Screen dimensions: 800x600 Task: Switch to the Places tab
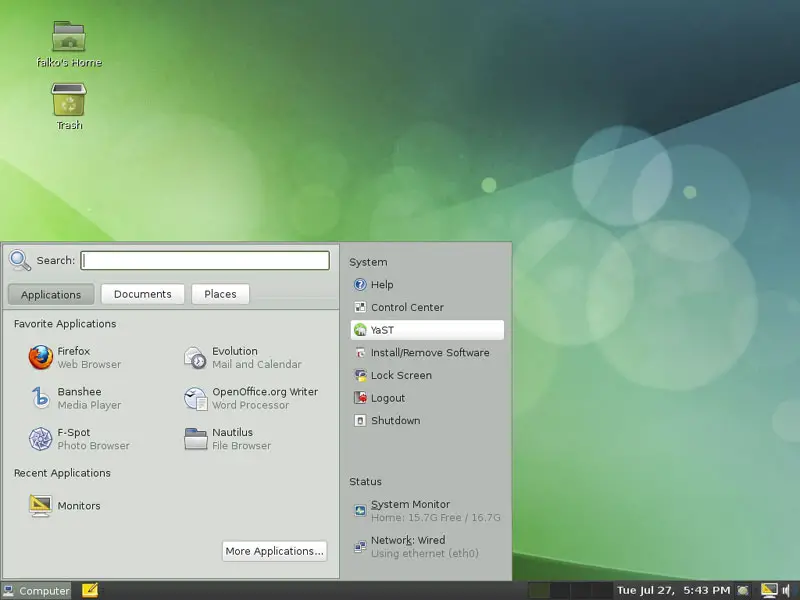coord(220,294)
